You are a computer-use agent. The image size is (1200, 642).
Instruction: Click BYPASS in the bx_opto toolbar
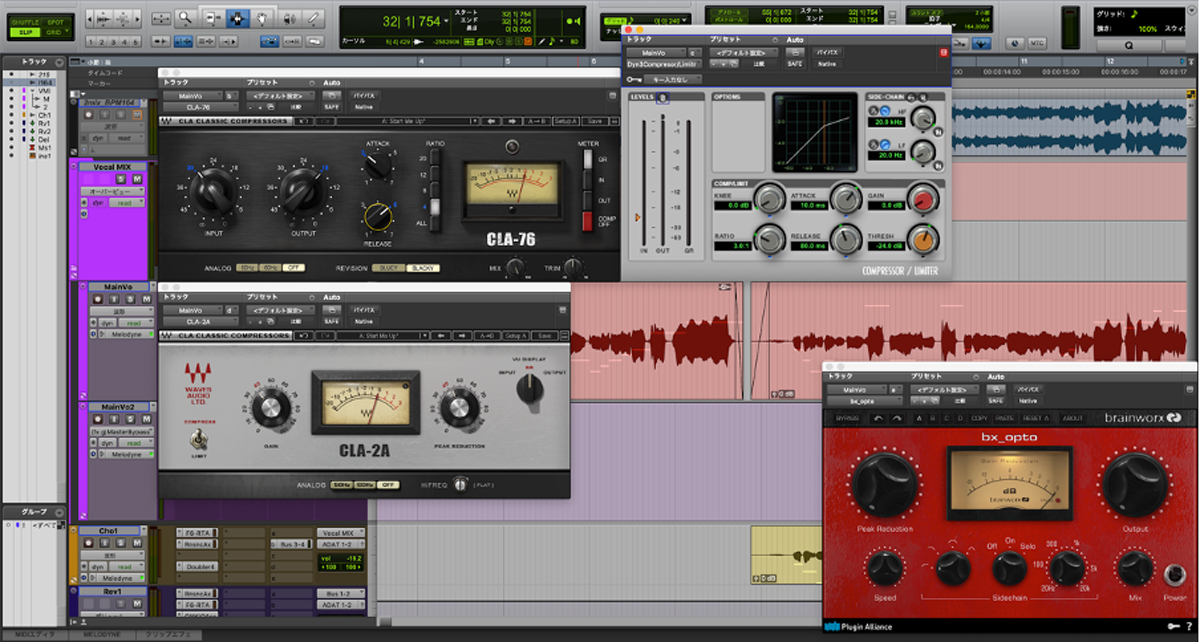click(x=848, y=417)
